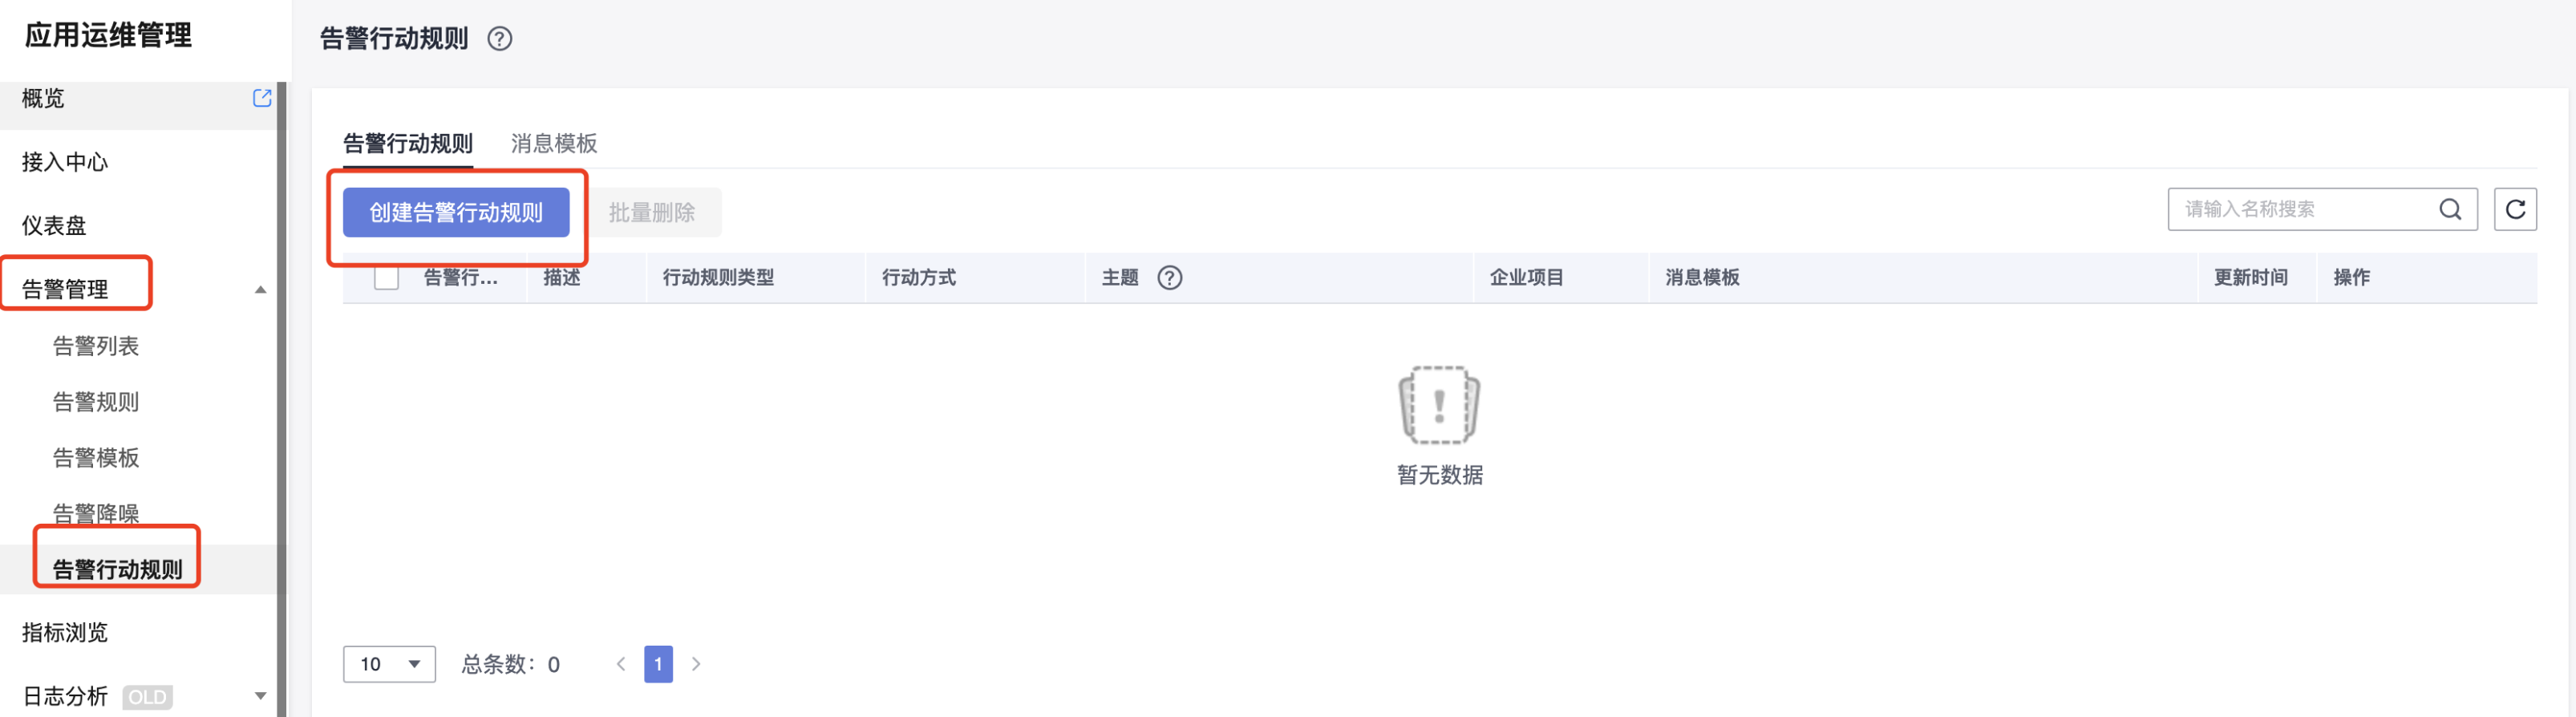Viewport: 2576px width, 717px height.
Task: Click the 批量删除 button
Action: pos(652,213)
